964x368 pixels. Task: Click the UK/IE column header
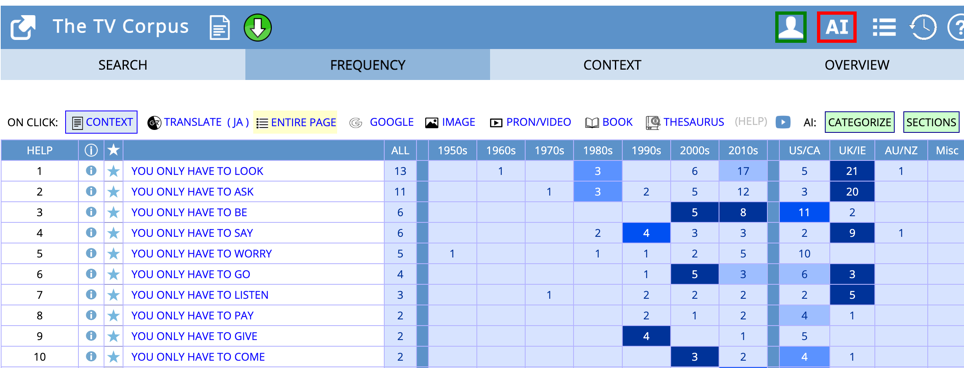coord(852,151)
